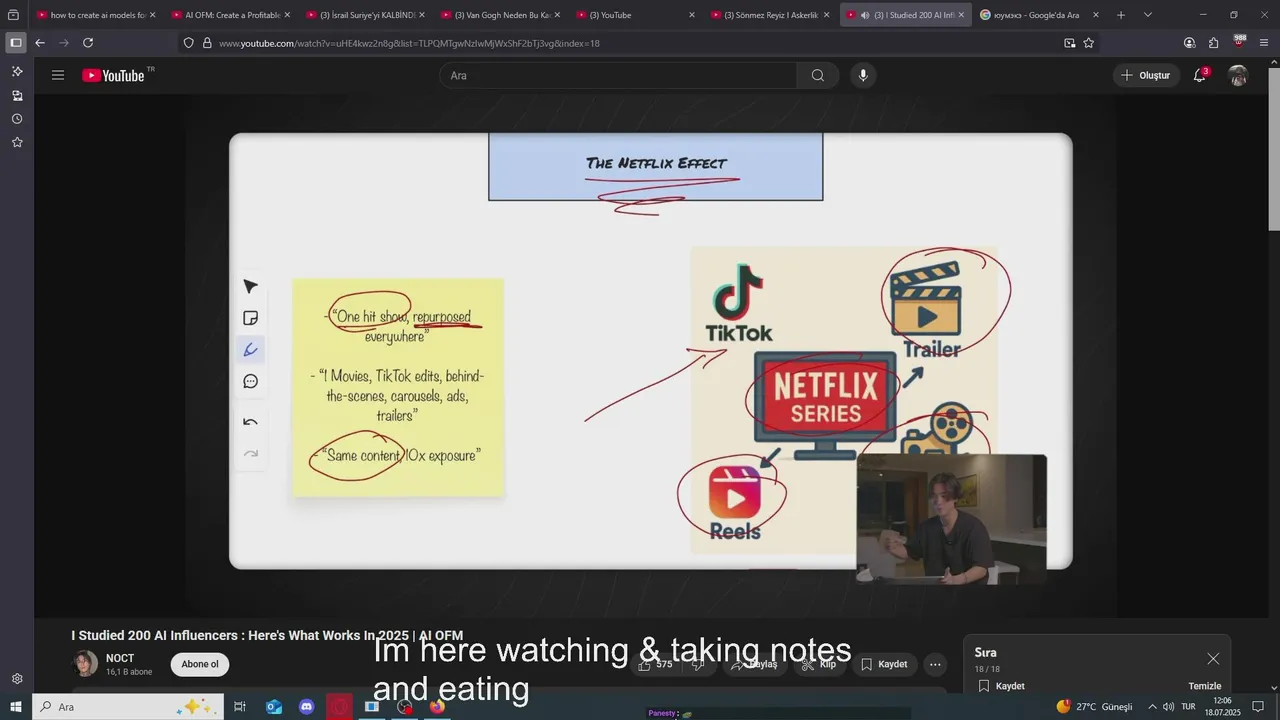Open Outlook from the taskbar
The height and width of the screenshot is (720, 1280).
273,707
